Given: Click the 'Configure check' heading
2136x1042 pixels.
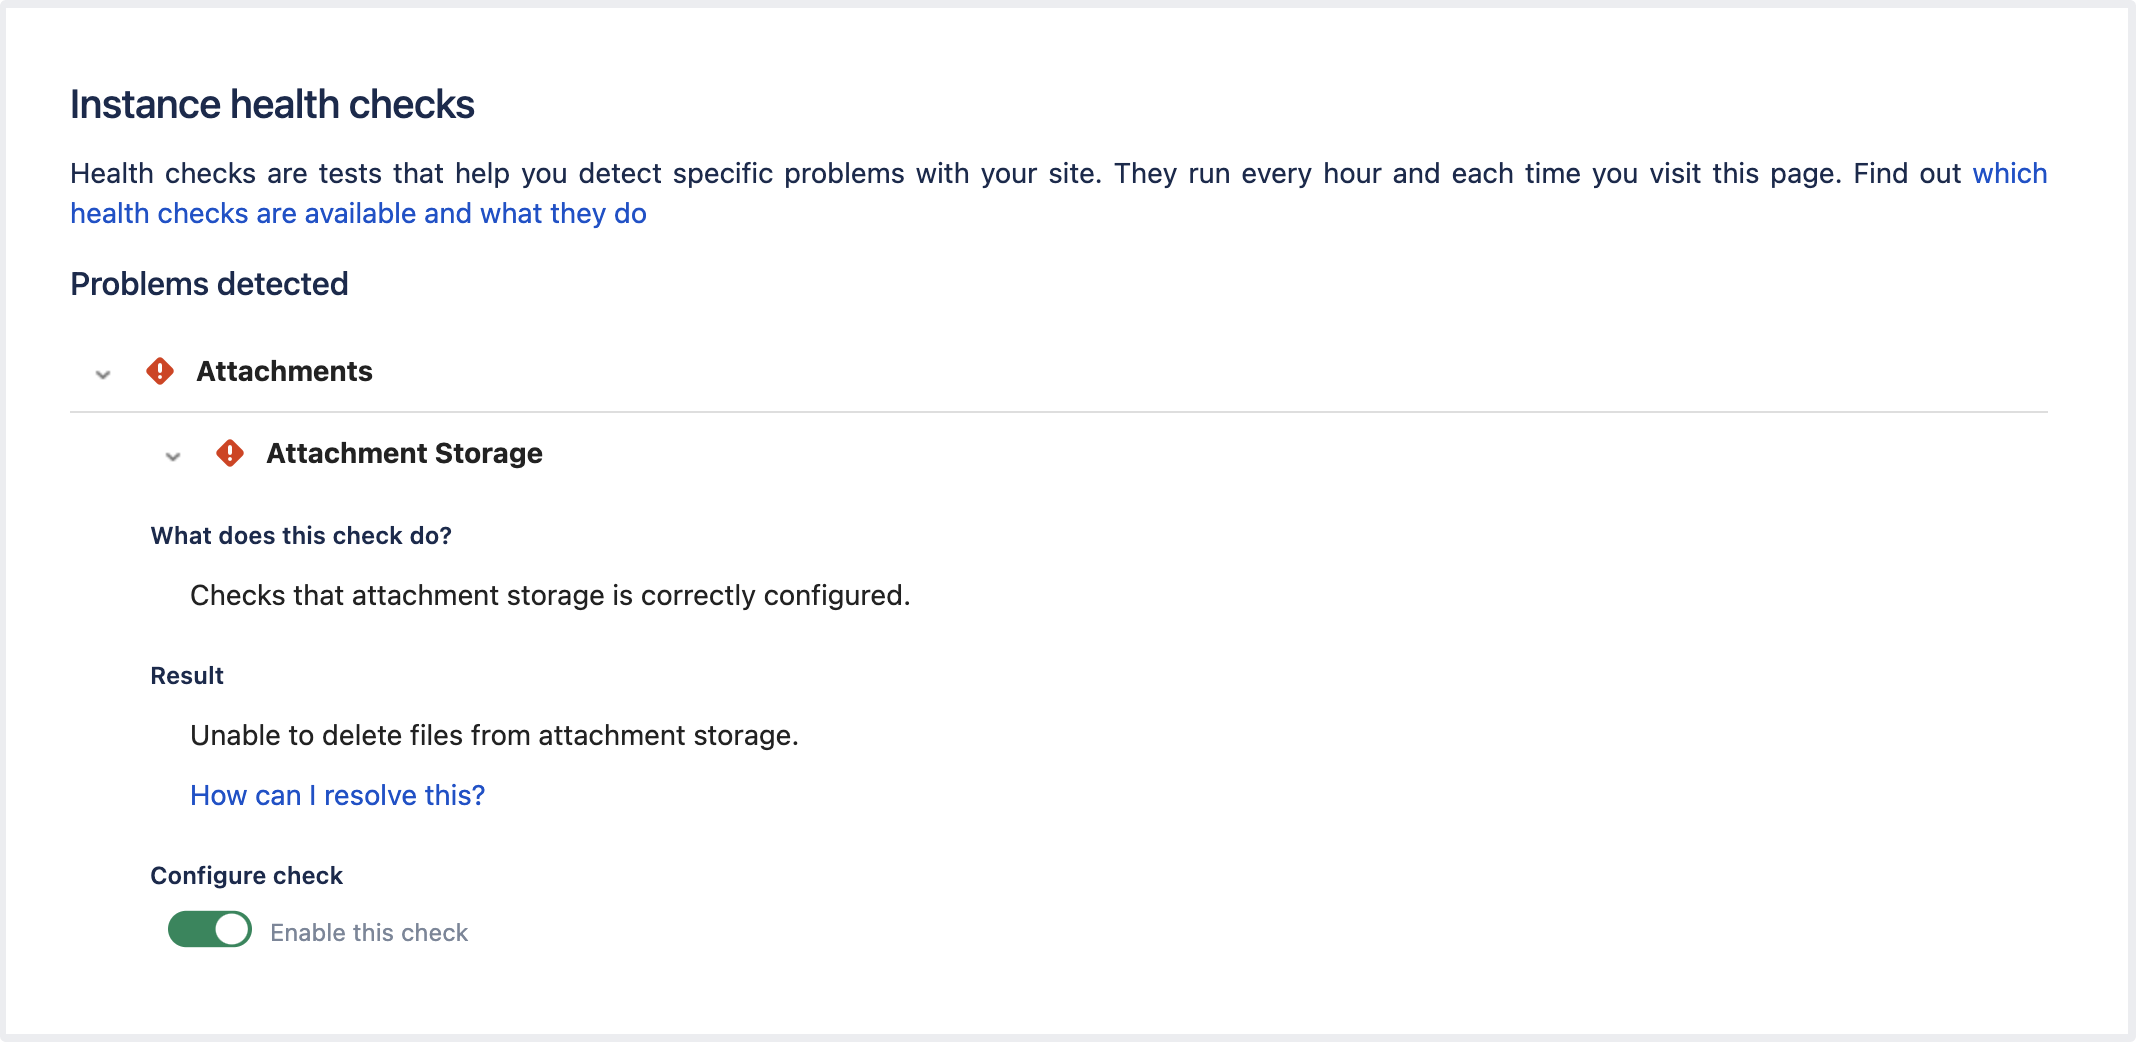Looking at the screenshot, I should [x=246, y=876].
